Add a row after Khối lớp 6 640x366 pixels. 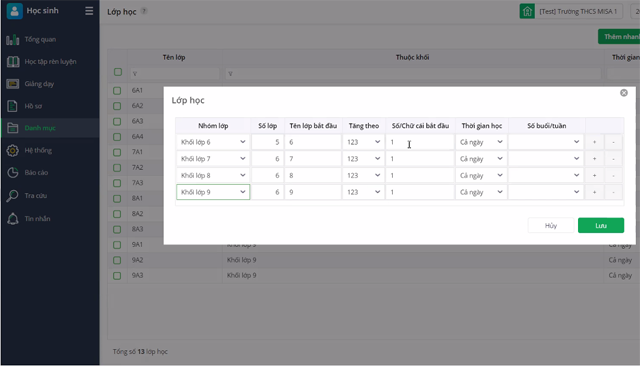(594, 142)
